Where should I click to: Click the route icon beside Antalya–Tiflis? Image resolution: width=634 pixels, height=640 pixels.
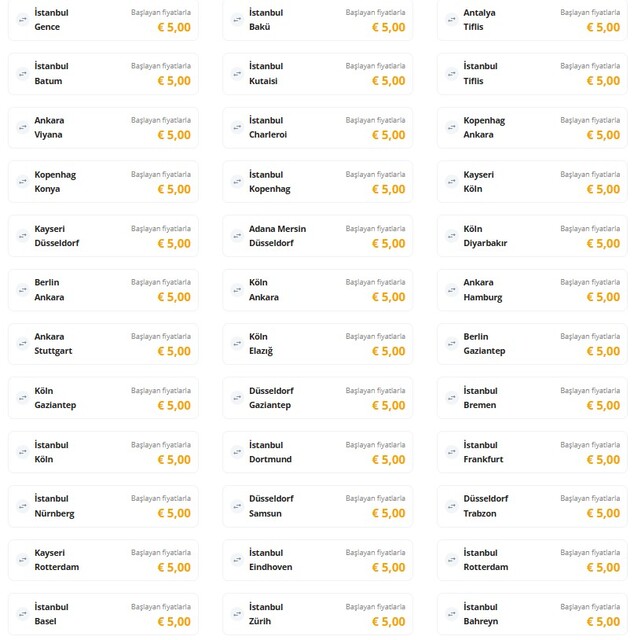(x=452, y=19)
